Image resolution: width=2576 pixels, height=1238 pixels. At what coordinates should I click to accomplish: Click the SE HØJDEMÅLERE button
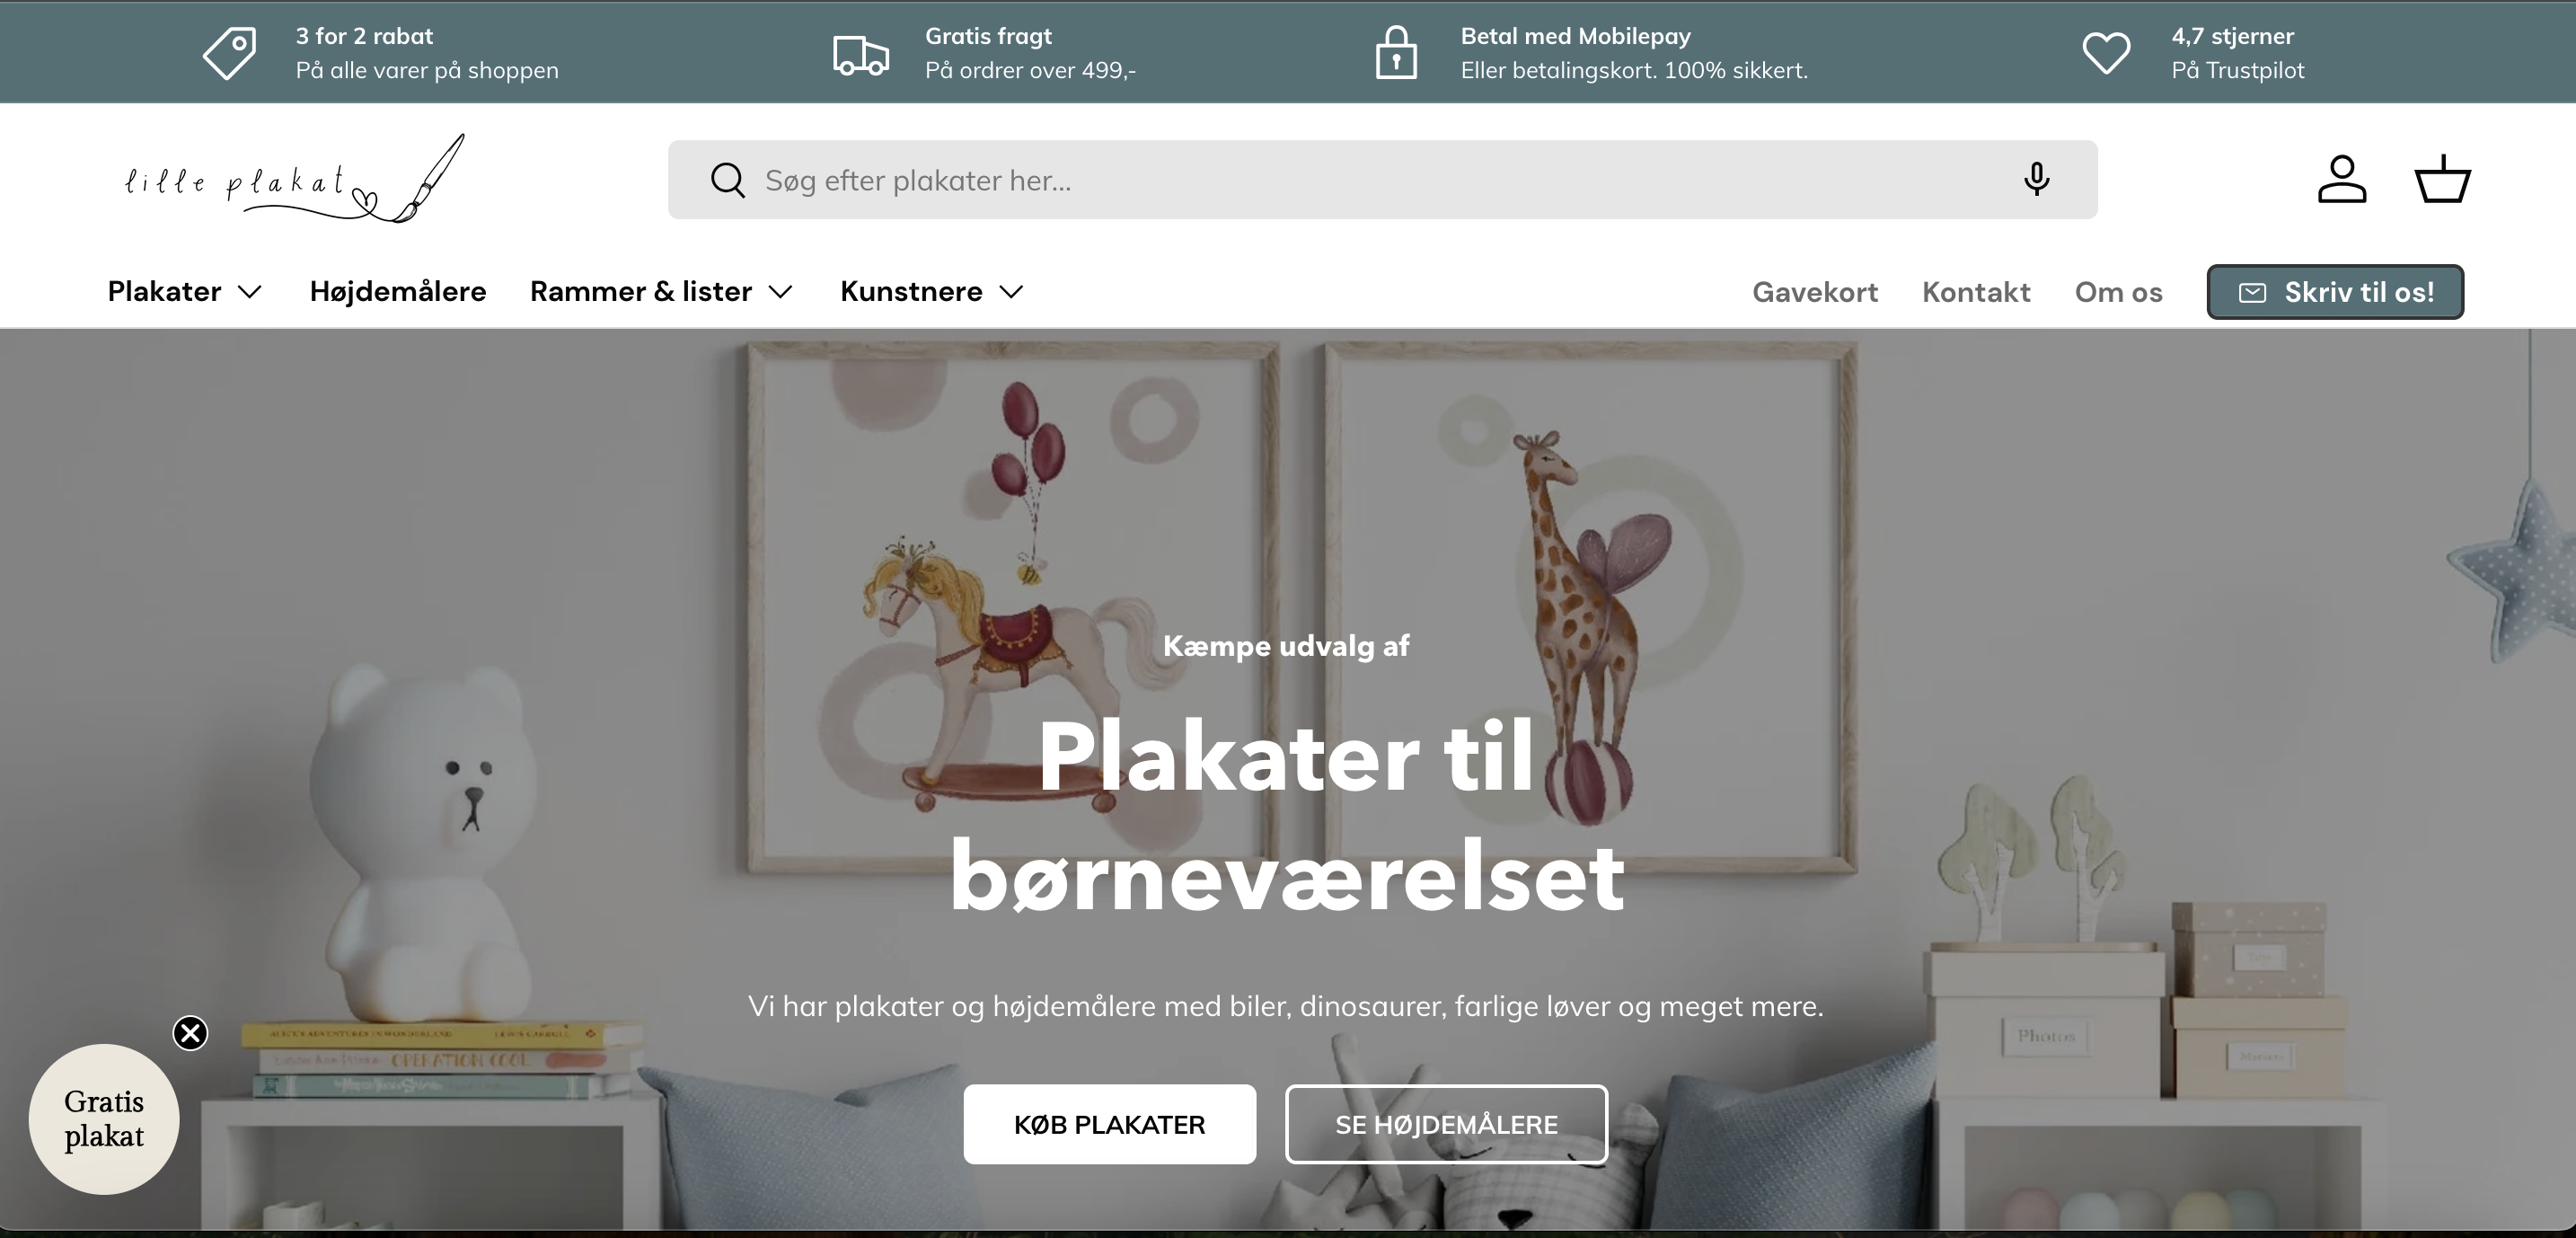pyautogui.click(x=1446, y=1124)
